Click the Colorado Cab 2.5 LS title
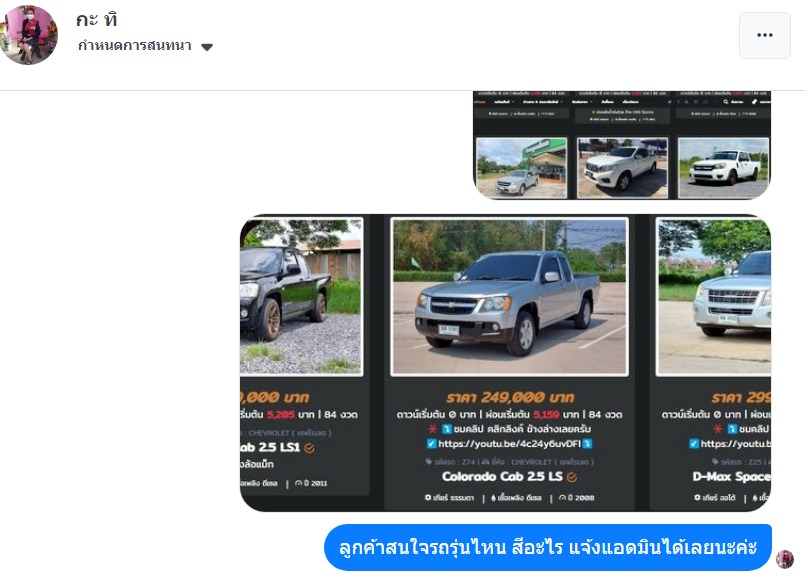805x579 pixels. [x=502, y=476]
